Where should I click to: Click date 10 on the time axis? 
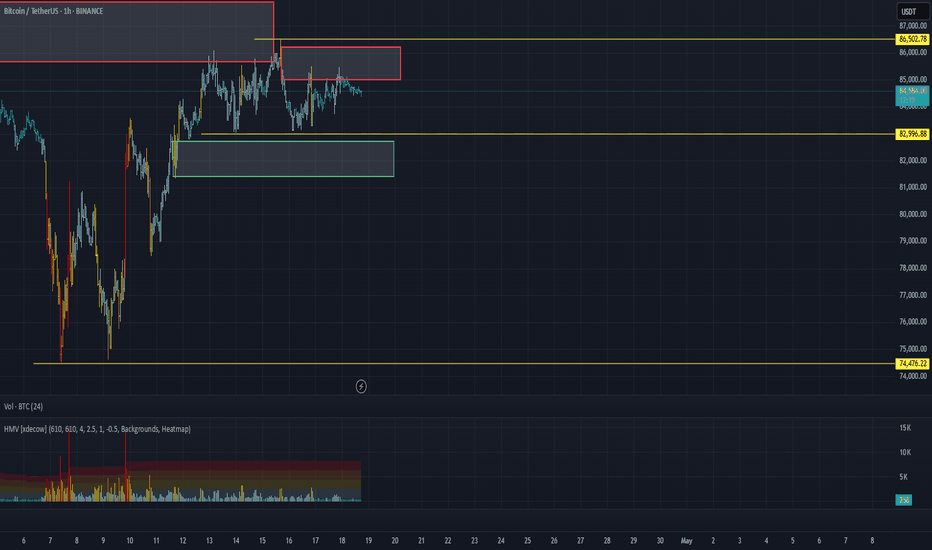coord(130,540)
